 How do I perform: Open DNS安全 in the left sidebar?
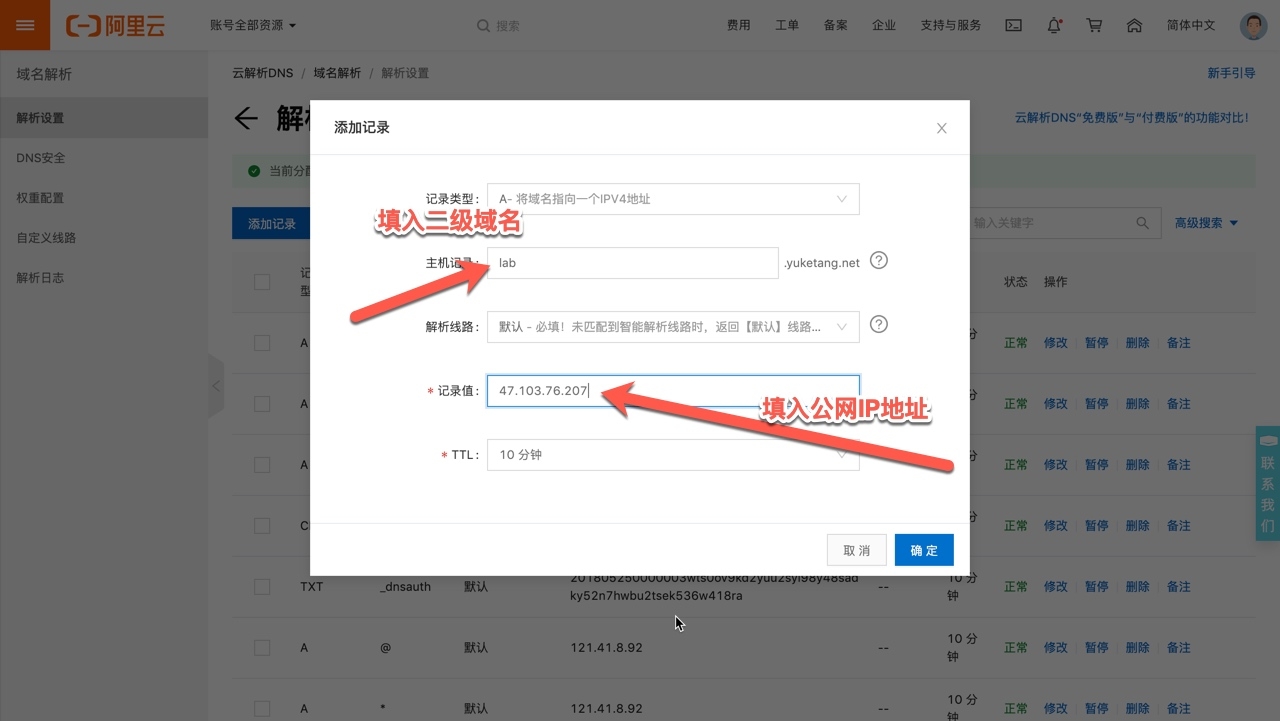point(41,158)
